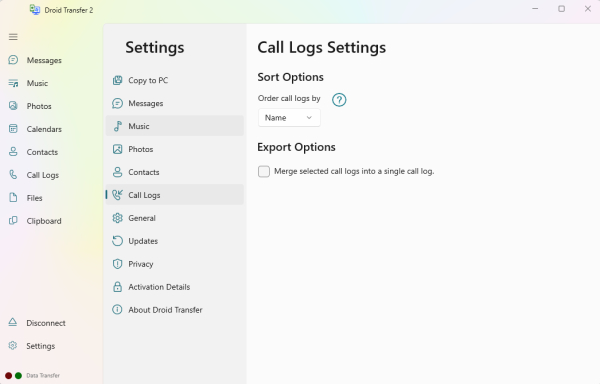
Task: Click the Merge selected call logs label text
Action: (x=354, y=171)
